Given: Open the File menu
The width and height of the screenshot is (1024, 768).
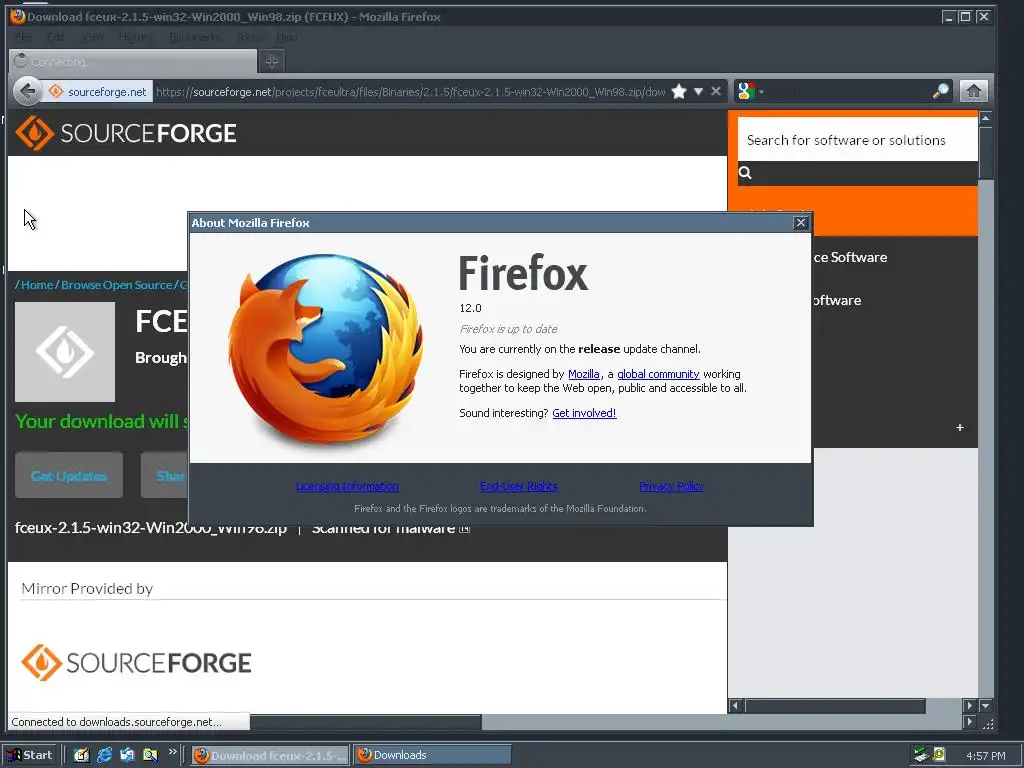Looking at the screenshot, I should tap(23, 37).
